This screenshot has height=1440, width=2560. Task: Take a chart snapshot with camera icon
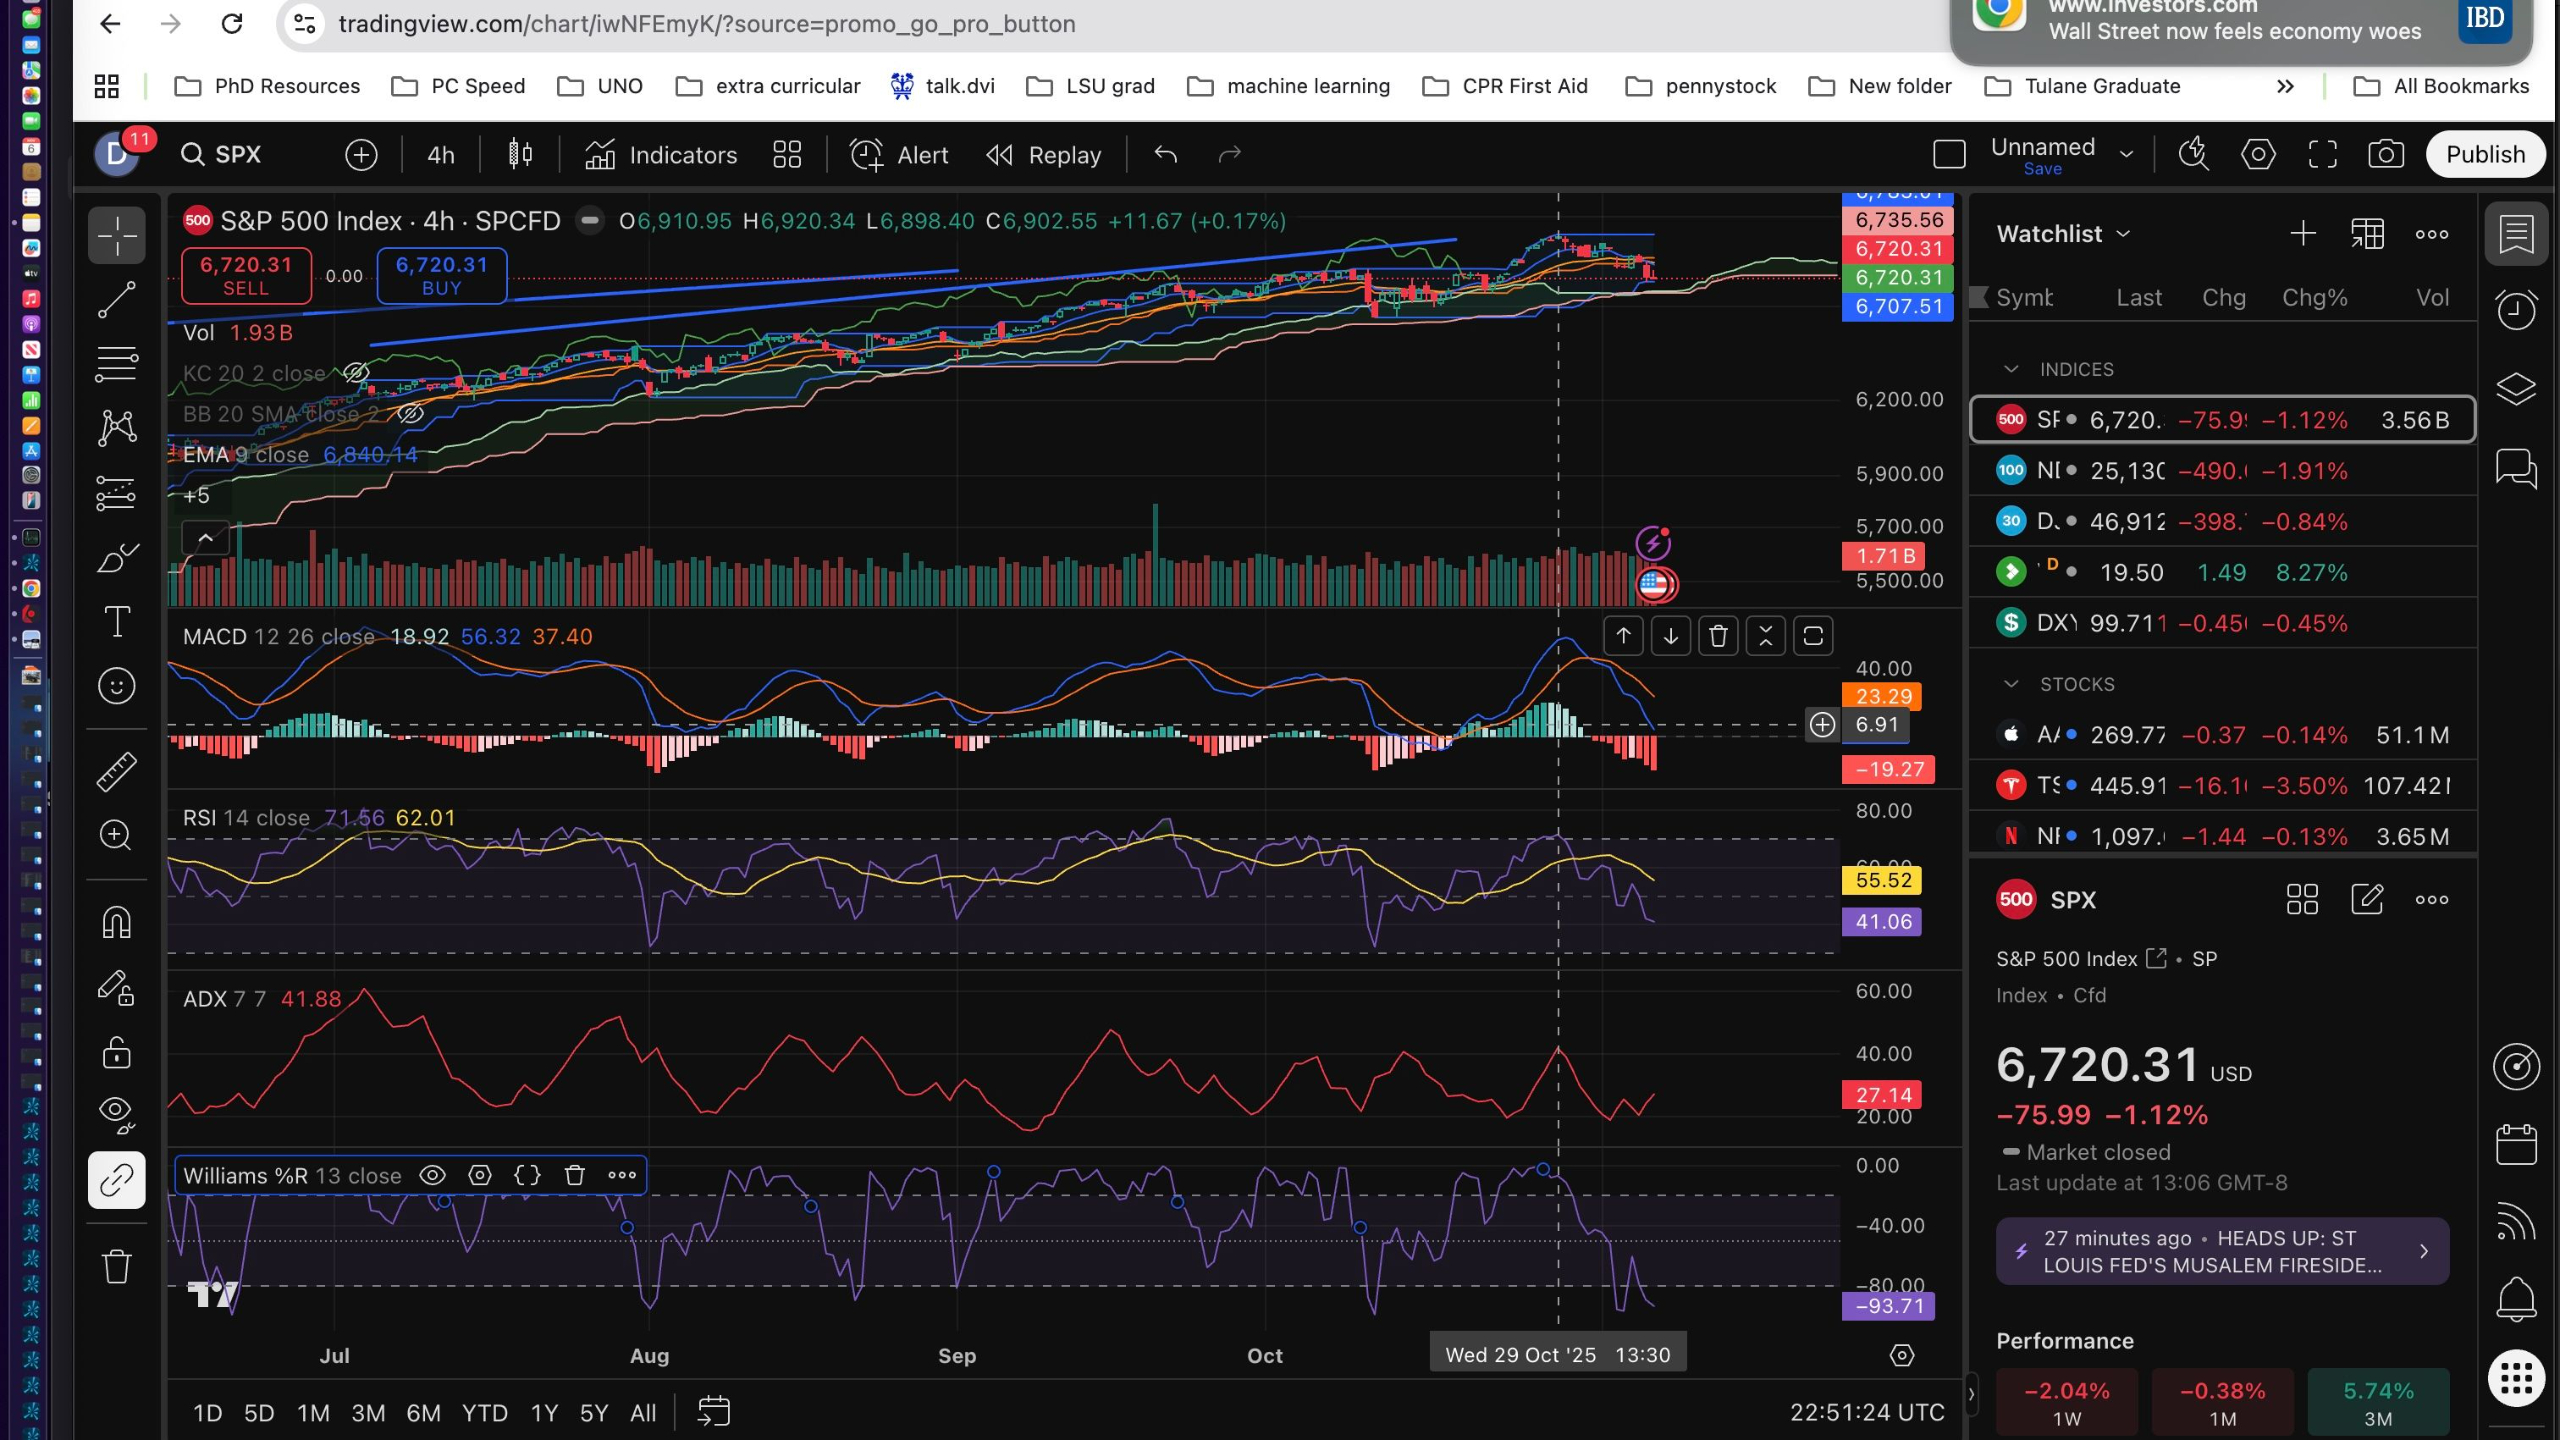[x=2386, y=154]
